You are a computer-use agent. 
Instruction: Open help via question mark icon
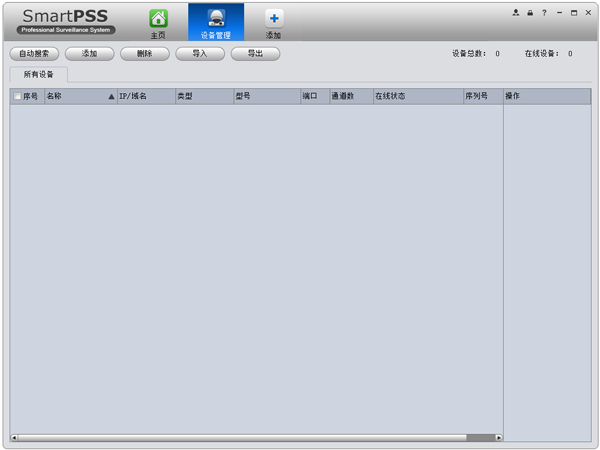[544, 13]
